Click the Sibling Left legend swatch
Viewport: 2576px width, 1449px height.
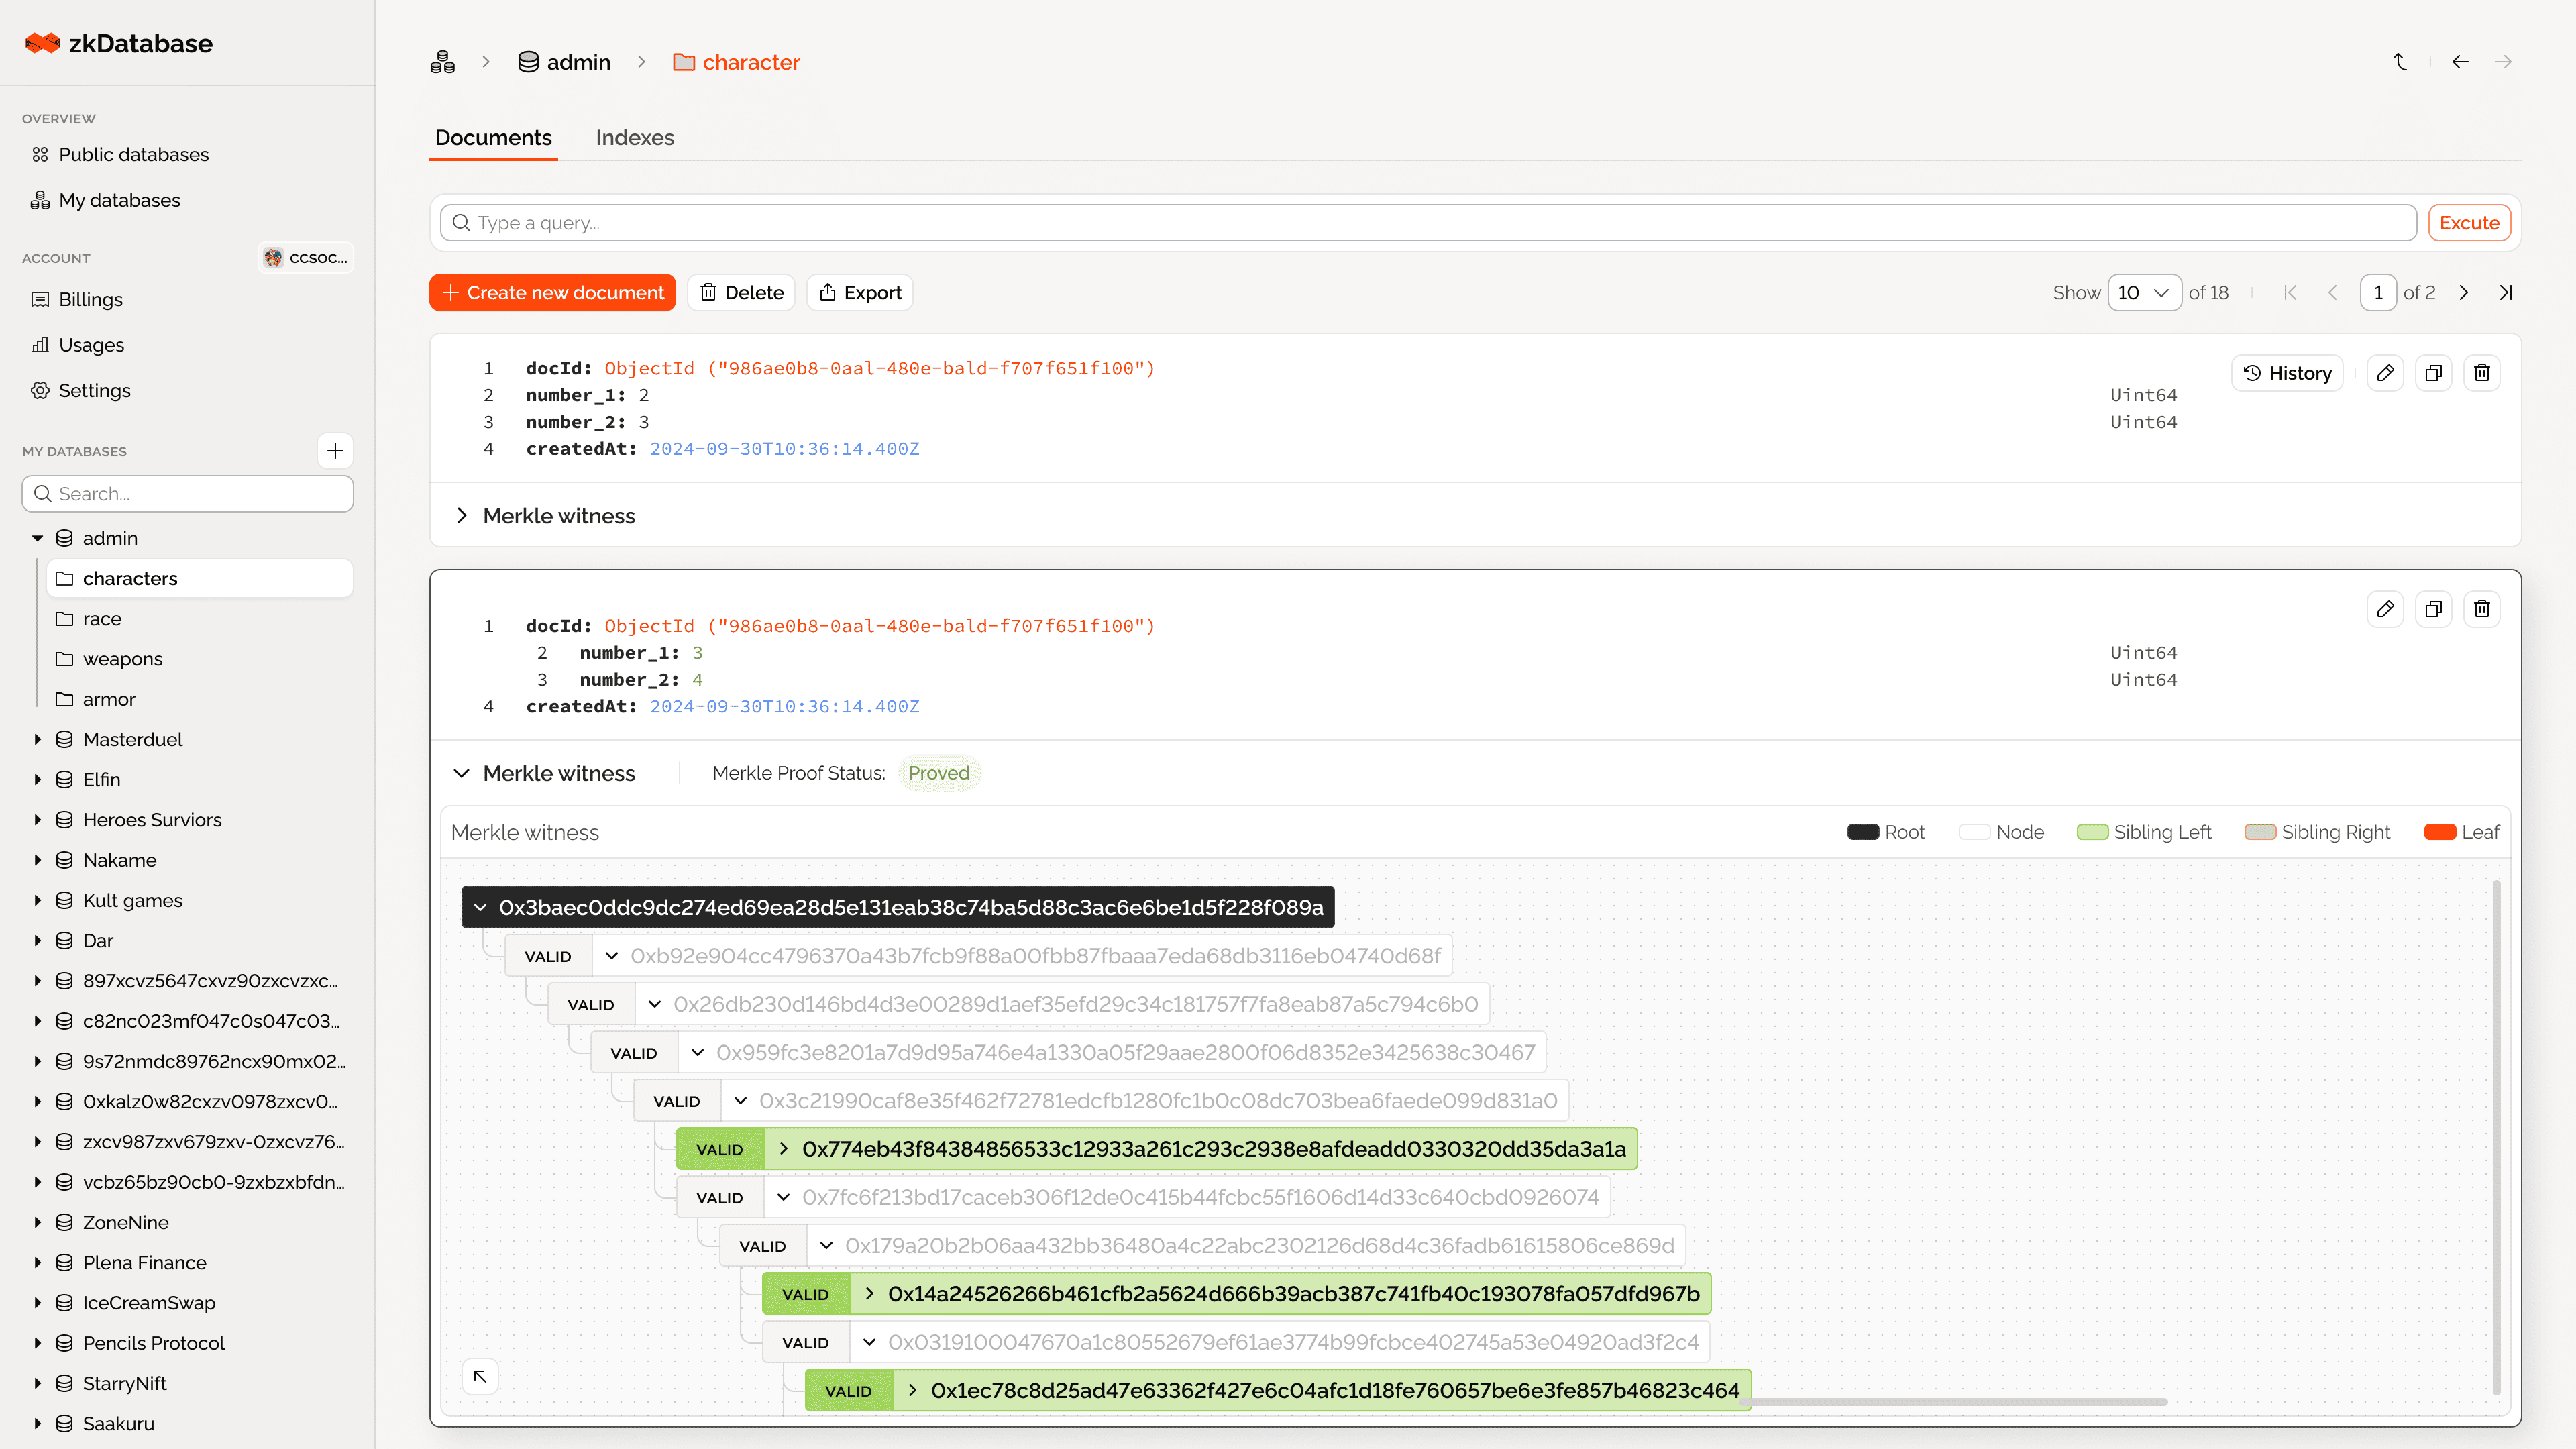(x=2092, y=832)
